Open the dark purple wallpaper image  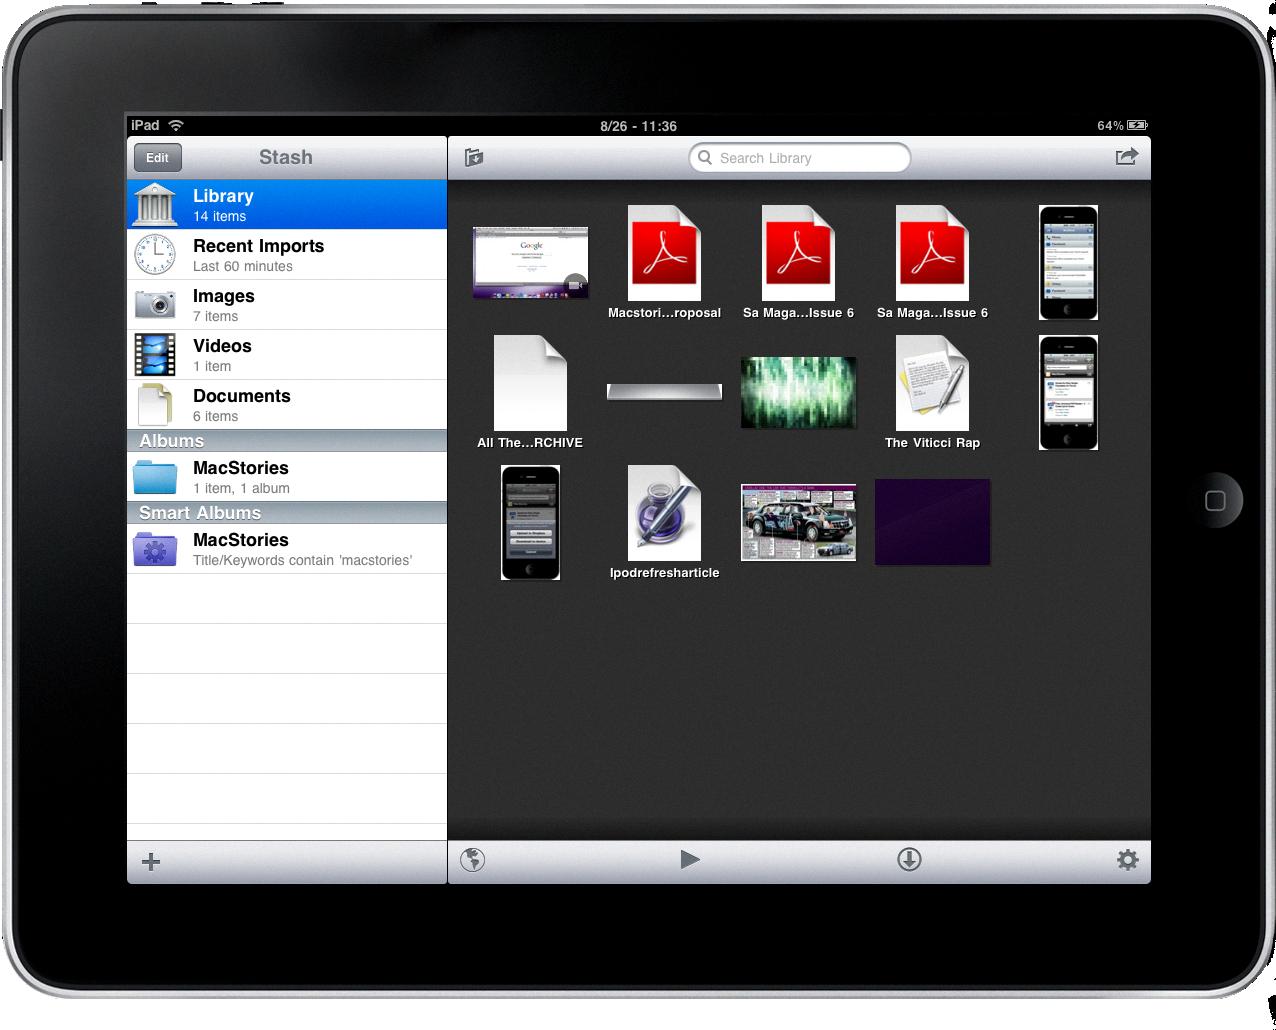[x=932, y=522]
